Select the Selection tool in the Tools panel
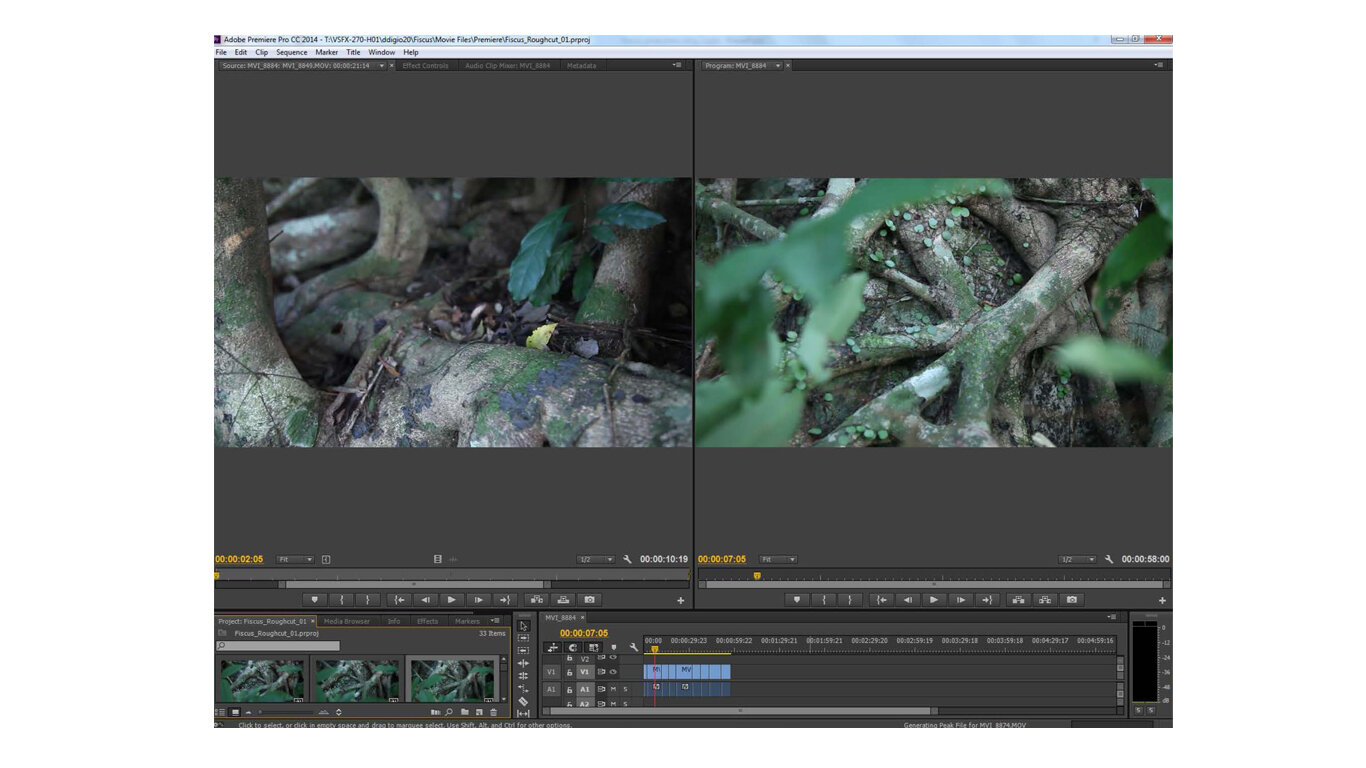The width and height of the screenshot is (1366, 768). [x=523, y=626]
